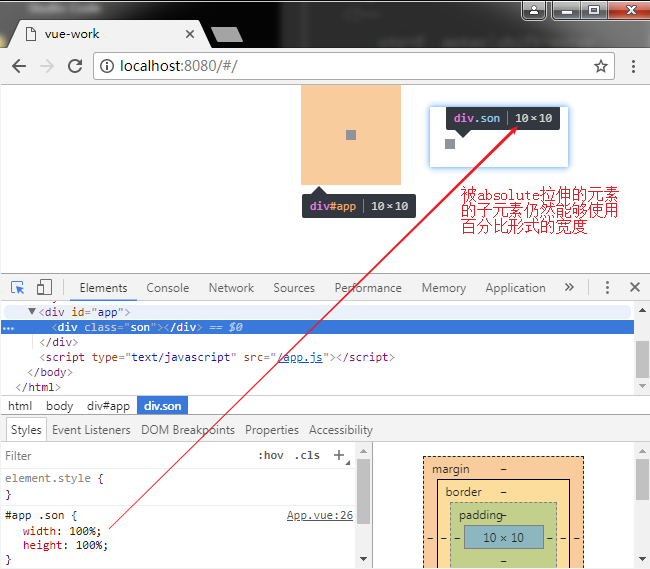Go back using the browser back arrow

coord(19,66)
